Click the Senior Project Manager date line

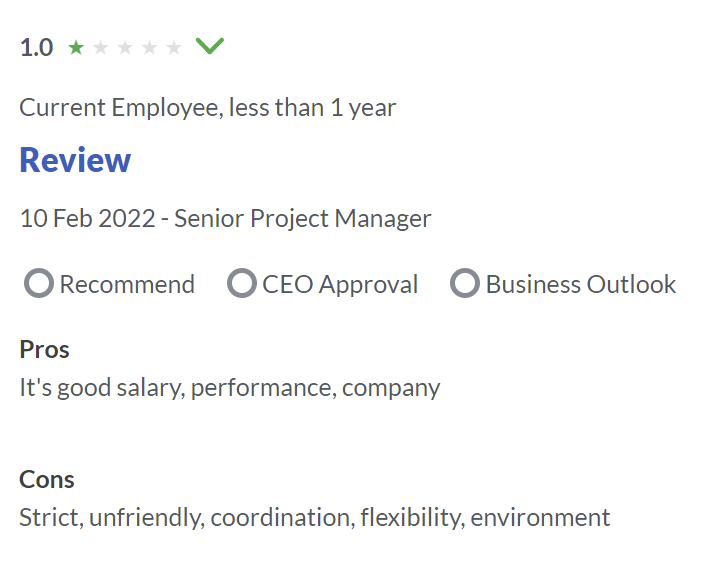point(226,218)
